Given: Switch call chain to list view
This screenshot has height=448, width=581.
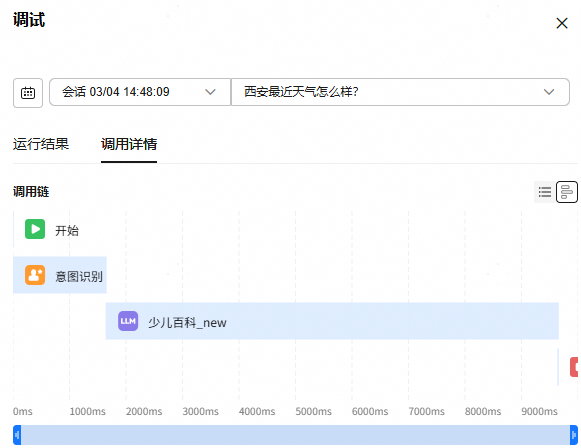Looking at the screenshot, I should 545,192.
